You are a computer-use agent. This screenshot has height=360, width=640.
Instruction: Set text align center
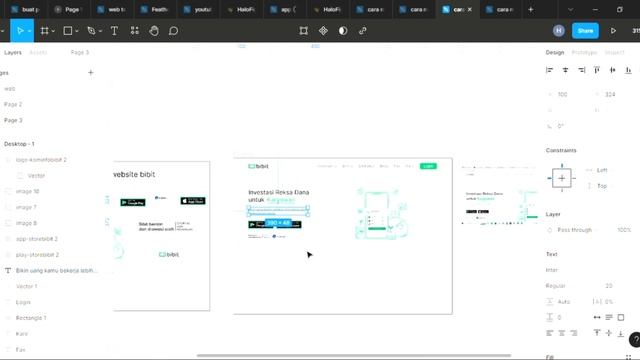click(562, 333)
